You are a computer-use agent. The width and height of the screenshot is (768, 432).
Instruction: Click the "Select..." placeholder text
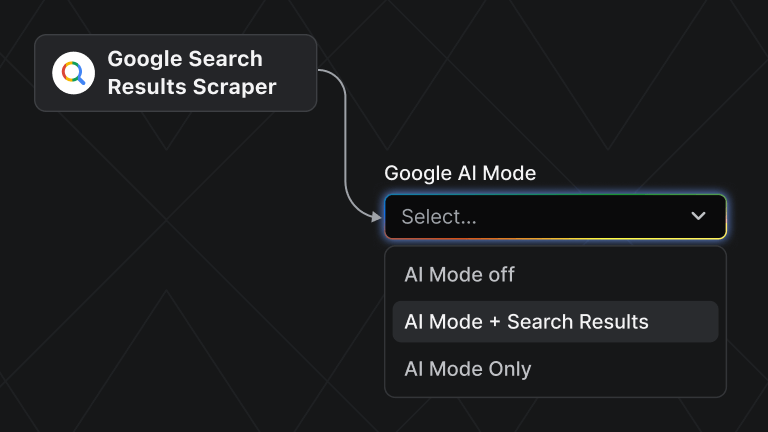click(x=439, y=217)
